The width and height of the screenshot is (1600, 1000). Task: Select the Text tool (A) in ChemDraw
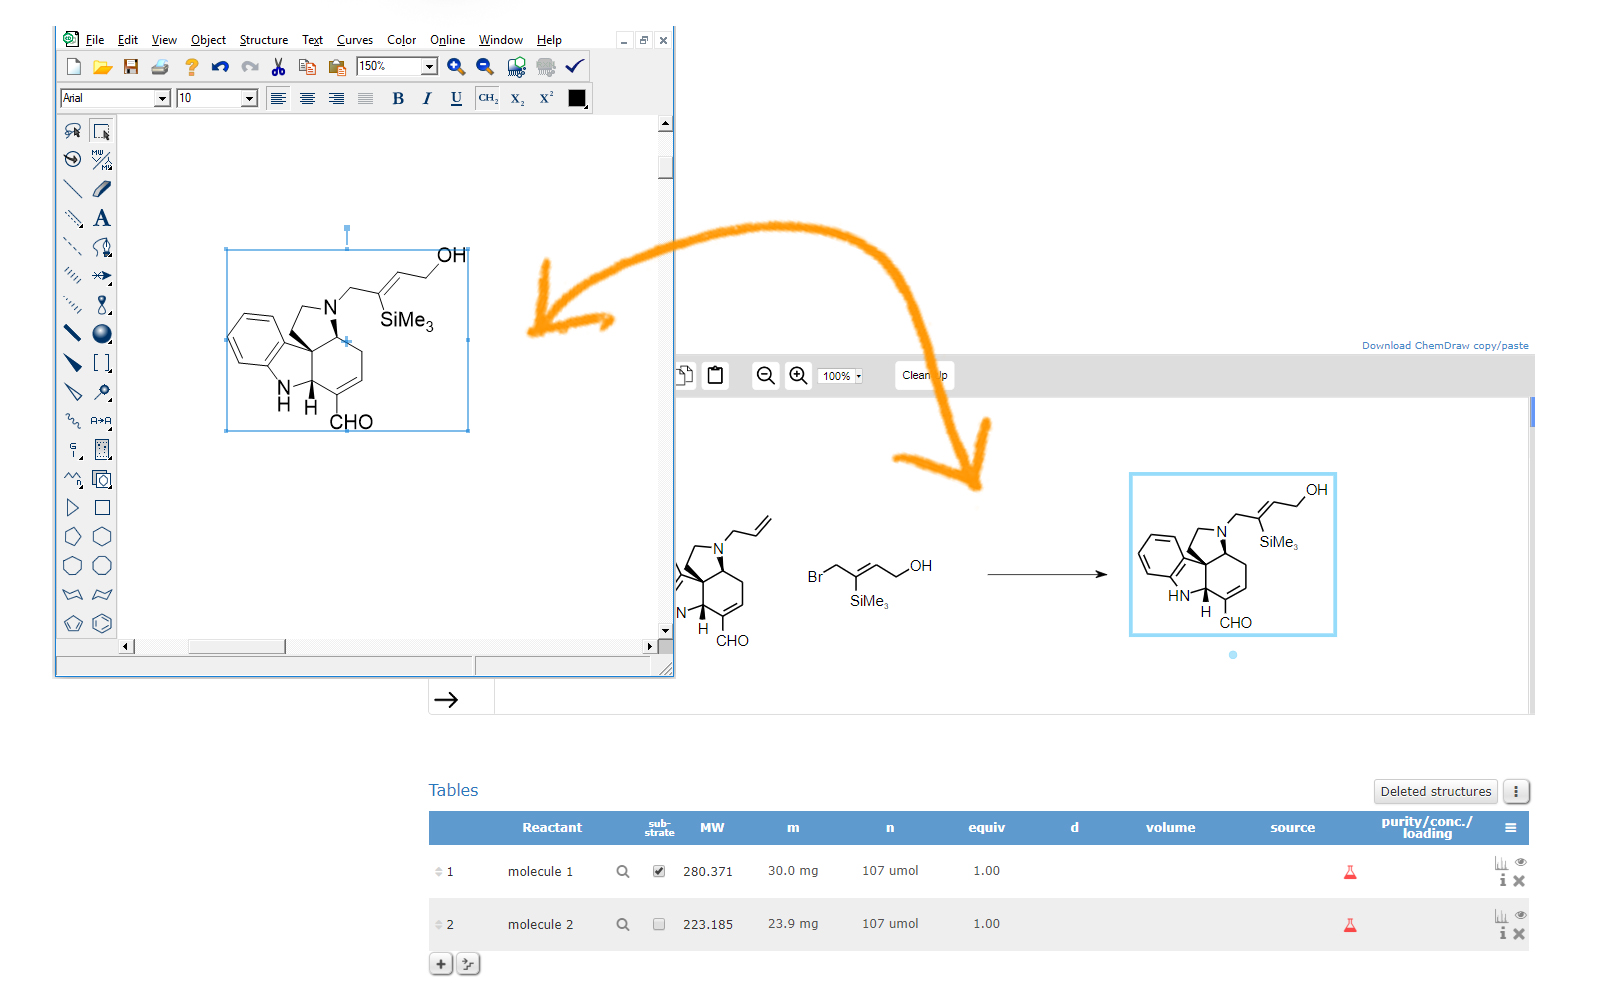click(x=102, y=218)
